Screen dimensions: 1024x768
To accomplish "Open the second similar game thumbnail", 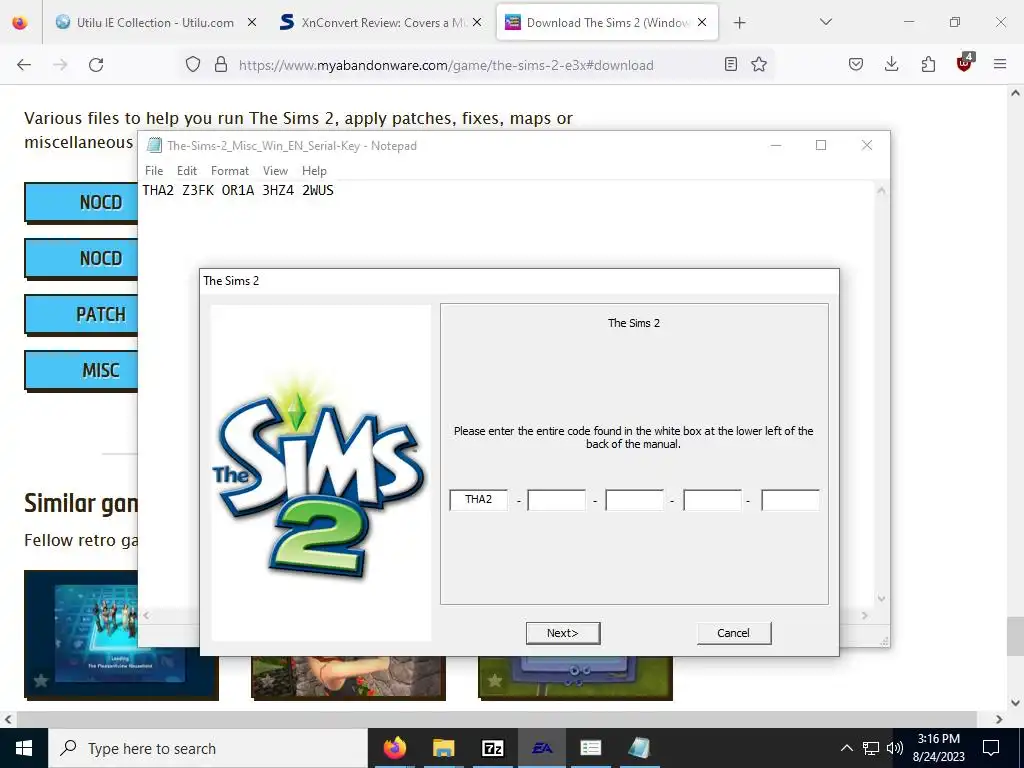I will coord(348,678).
